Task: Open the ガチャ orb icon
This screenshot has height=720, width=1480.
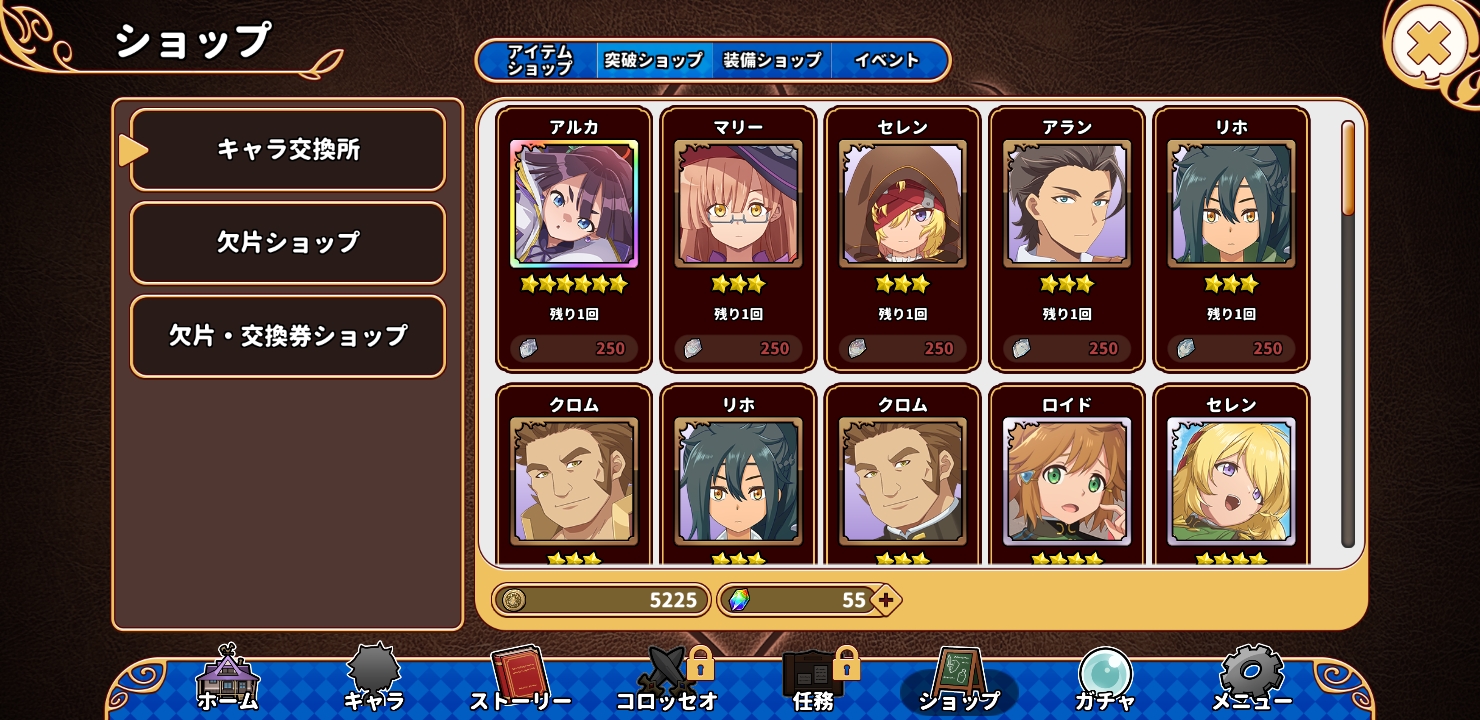Action: pyautogui.click(x=1104, y=679)
